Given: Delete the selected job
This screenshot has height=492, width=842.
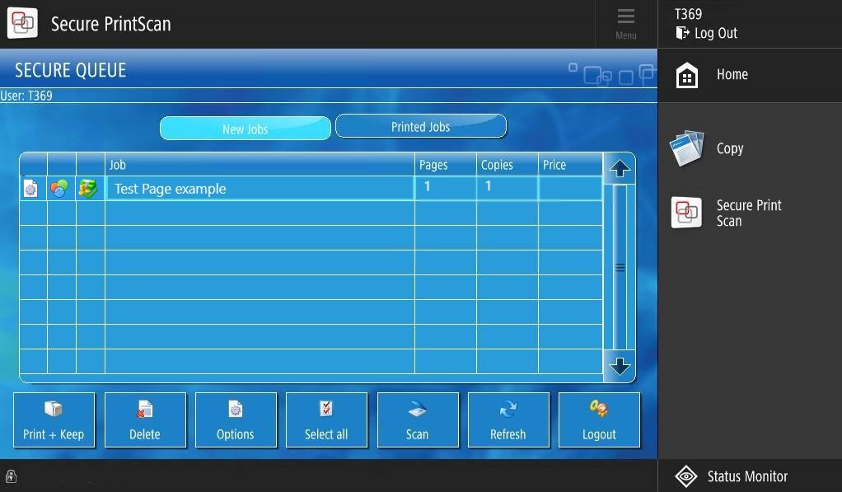Looking at the screenshot, I should point(145,420).
